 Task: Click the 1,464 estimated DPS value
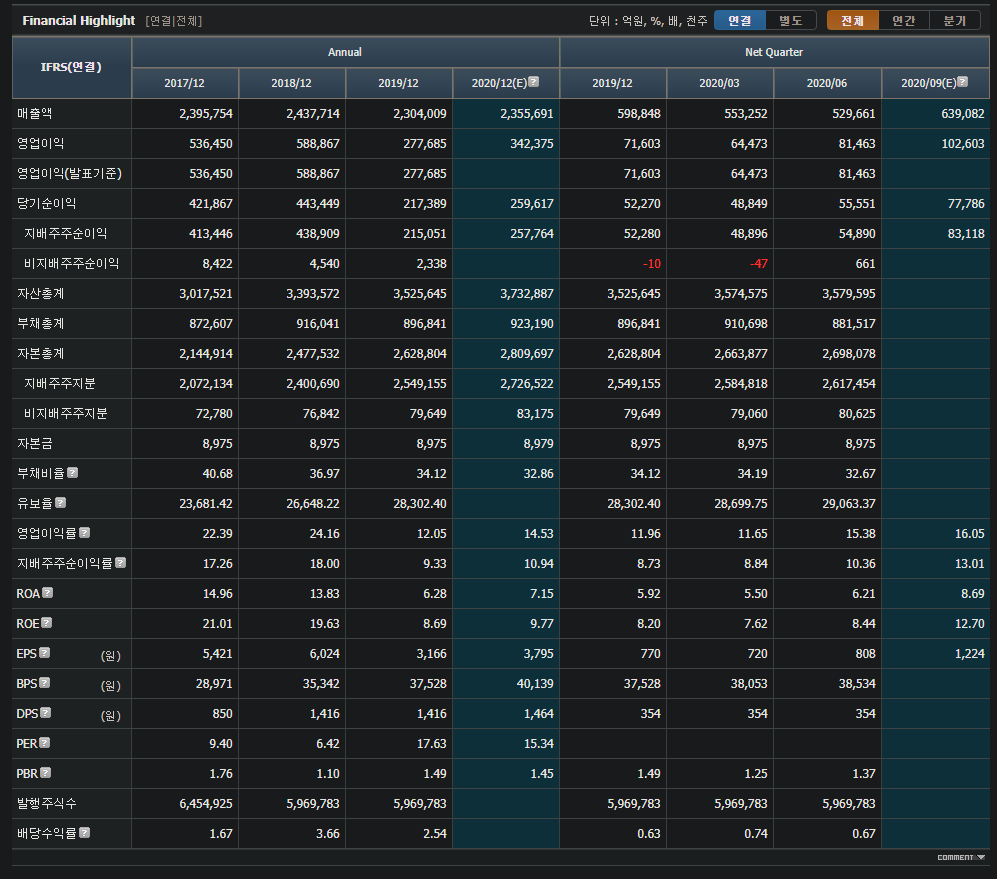coord(539,714)
